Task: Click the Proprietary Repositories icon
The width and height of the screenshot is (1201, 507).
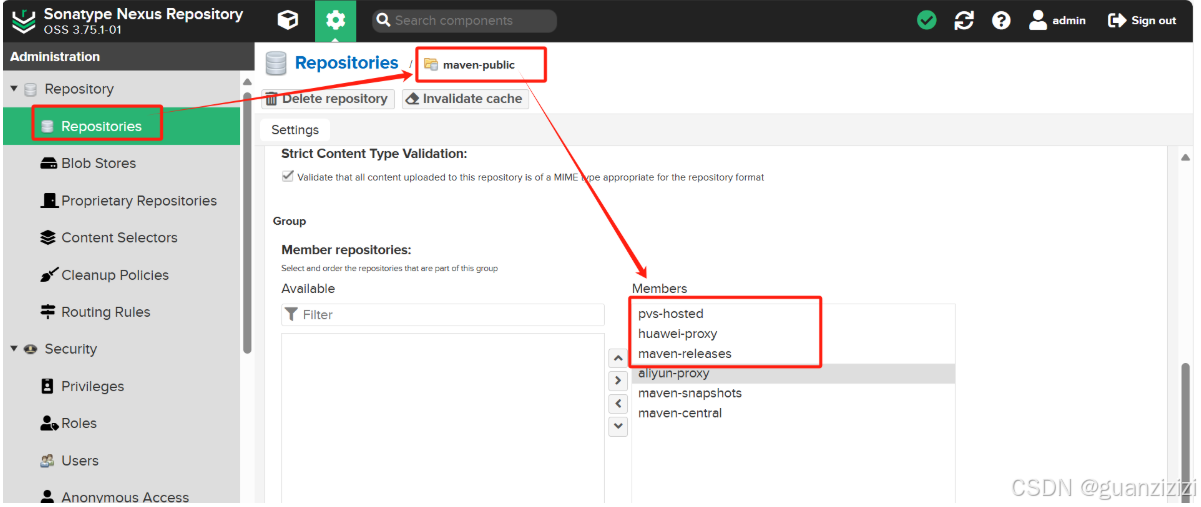Action: tap(49, 200)
